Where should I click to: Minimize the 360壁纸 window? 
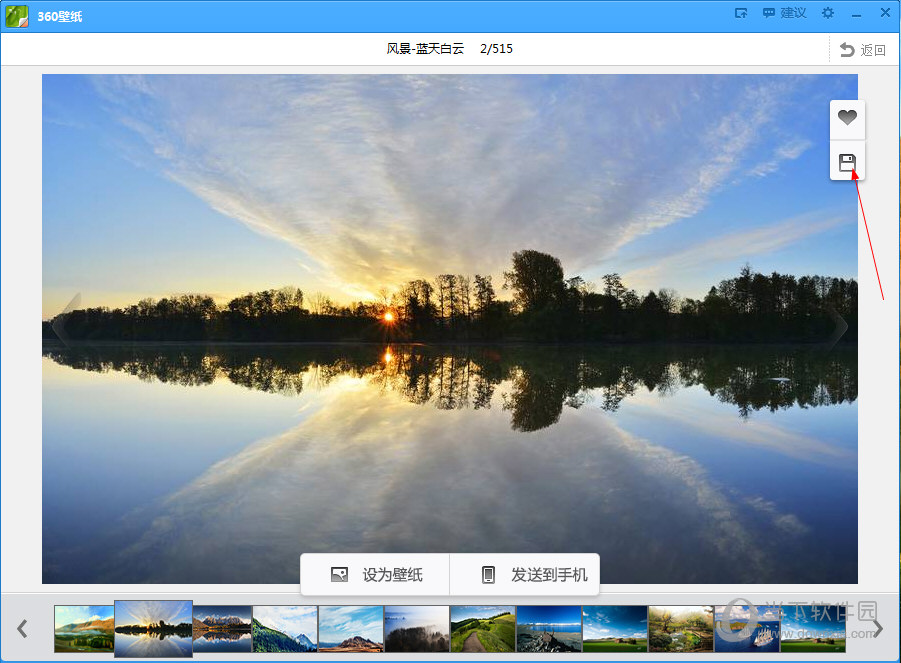coord(856,14)
